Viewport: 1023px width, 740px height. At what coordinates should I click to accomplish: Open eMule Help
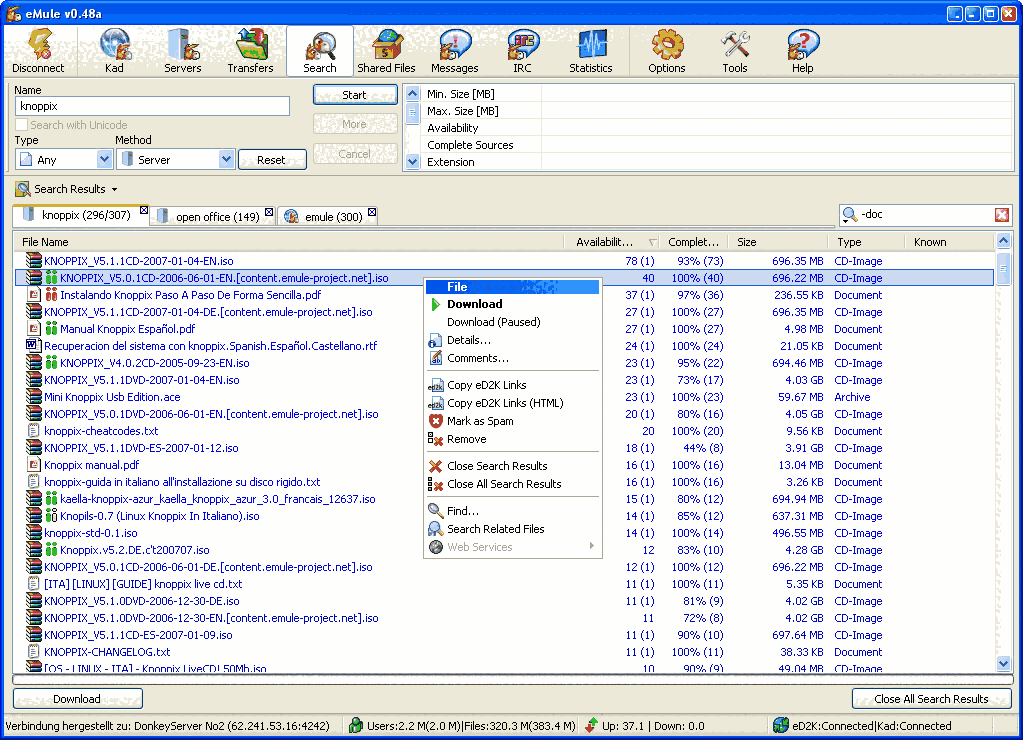(x=802, y=50)
